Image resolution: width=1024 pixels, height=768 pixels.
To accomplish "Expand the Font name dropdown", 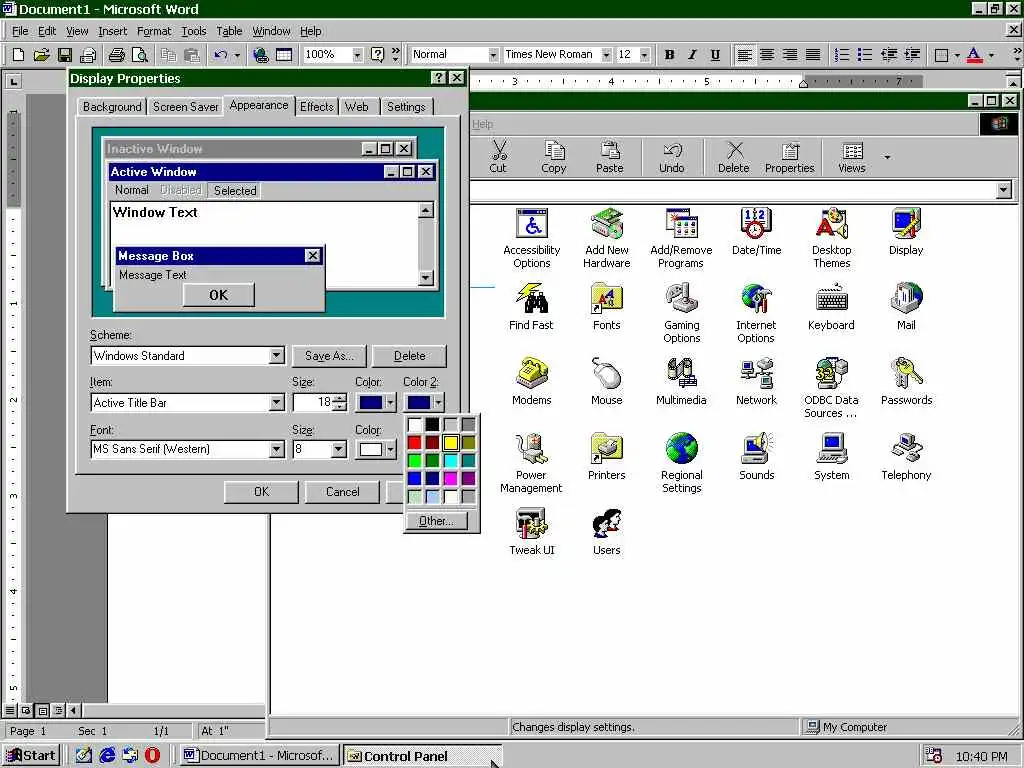I will pyautogui.click(x=276, y=449).
